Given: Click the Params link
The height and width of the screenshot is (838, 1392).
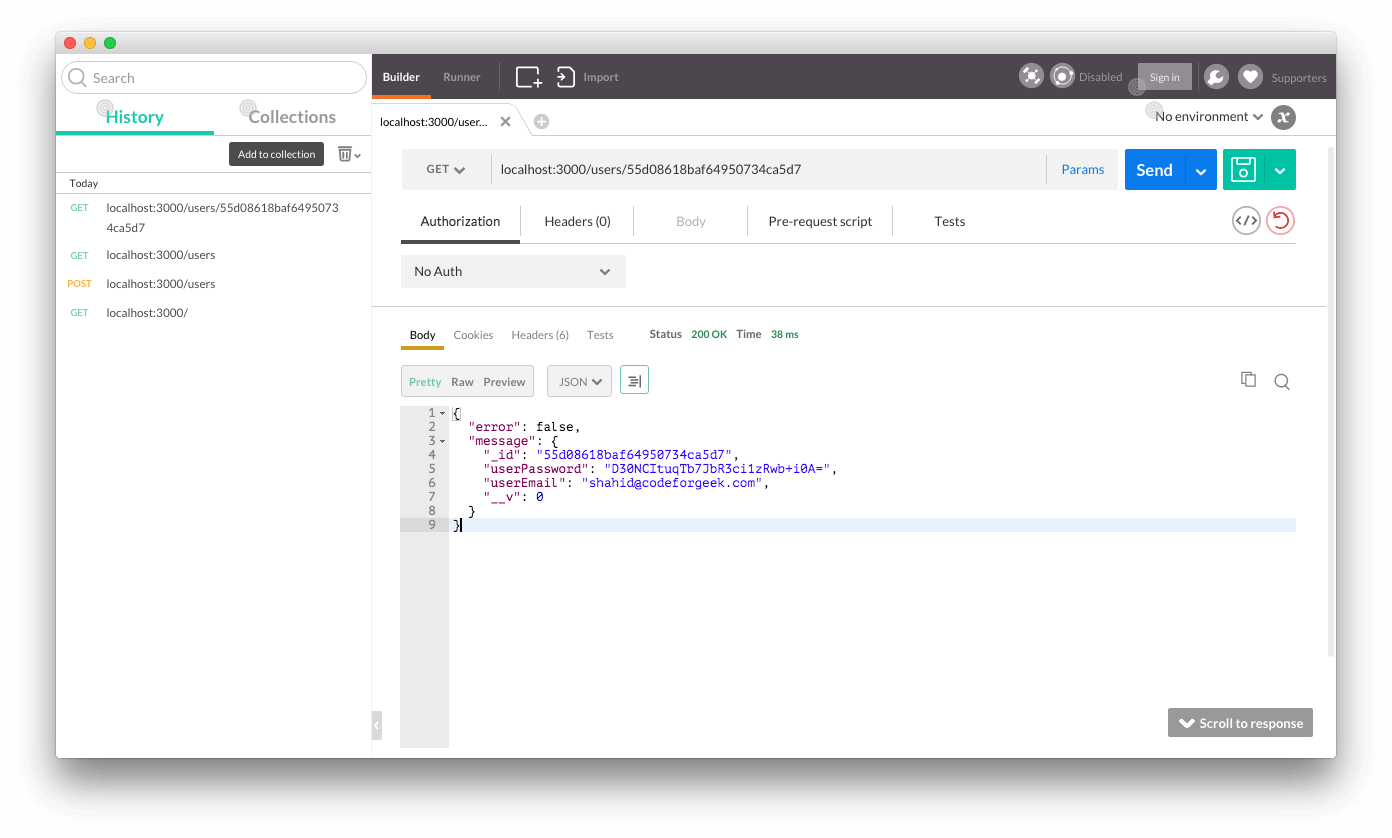Looking at the screenshot, I should click(x=1082, y=170).
